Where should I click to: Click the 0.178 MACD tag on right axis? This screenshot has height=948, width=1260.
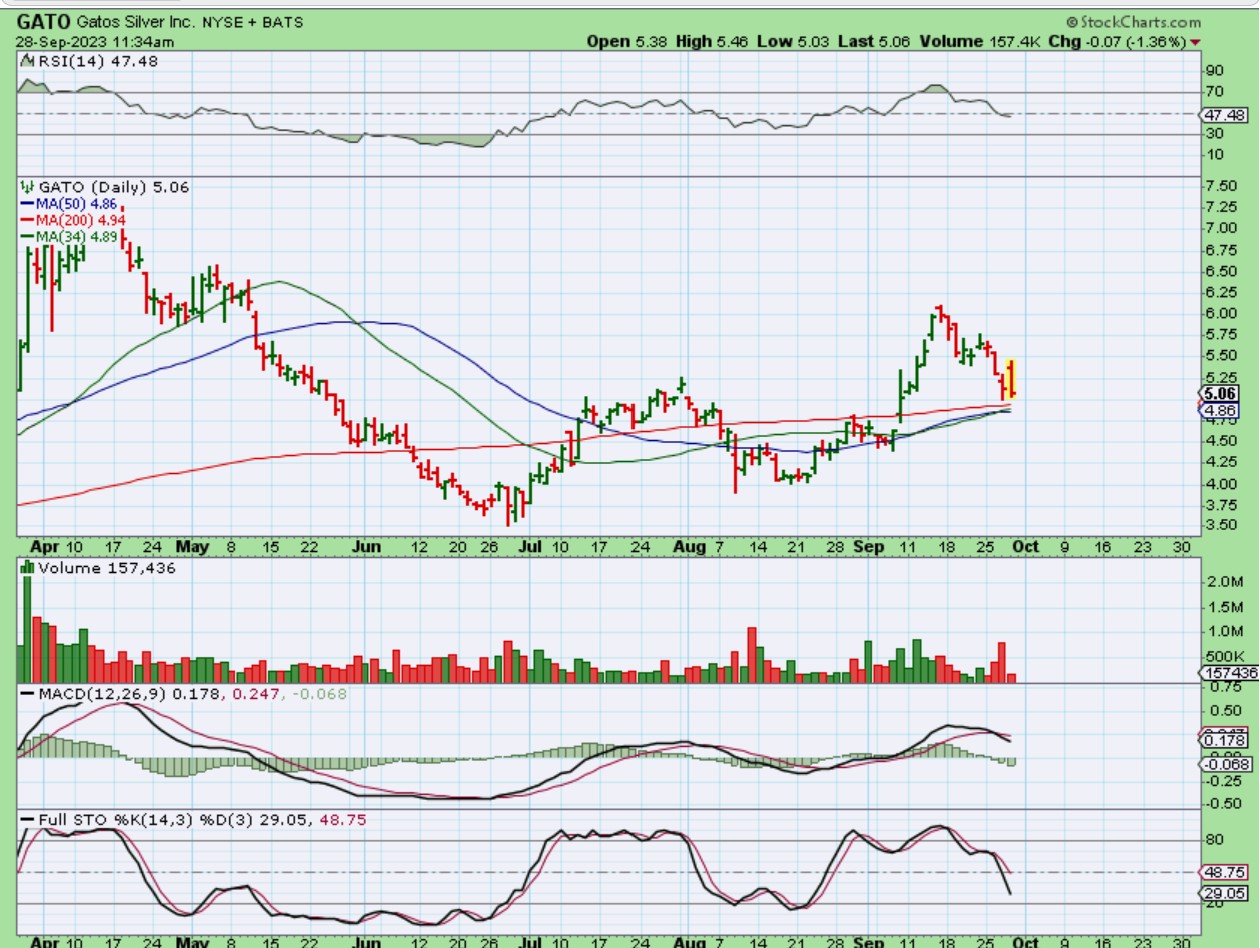pos(1224,741)
